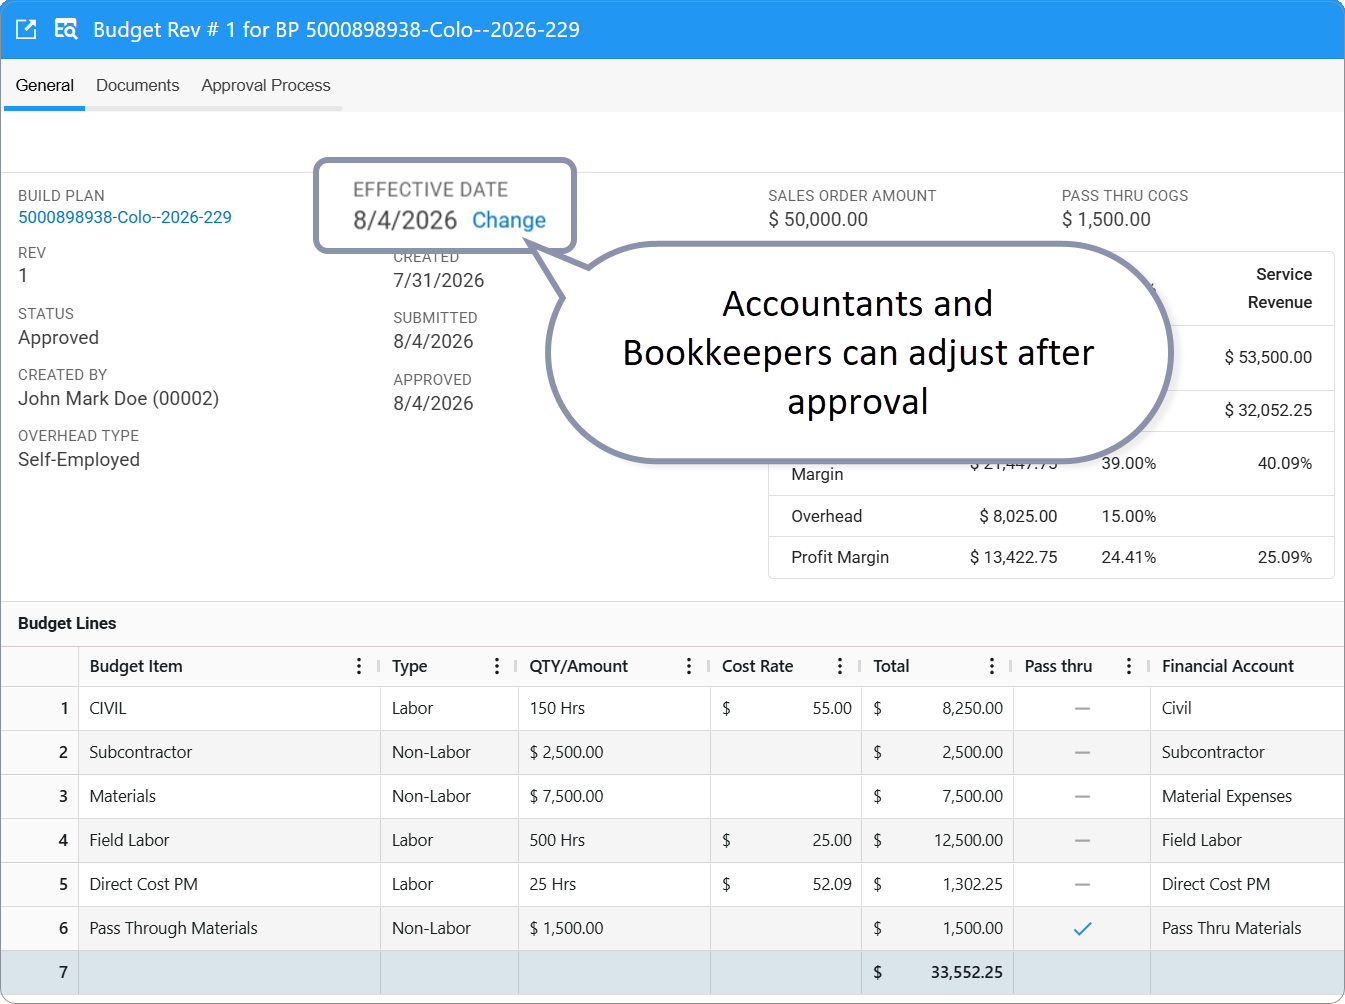Click the $ 7,500.00 amount cell
Viewport: 1345px width, 1004px height.
pyautogui.click(x=614, y=796)
